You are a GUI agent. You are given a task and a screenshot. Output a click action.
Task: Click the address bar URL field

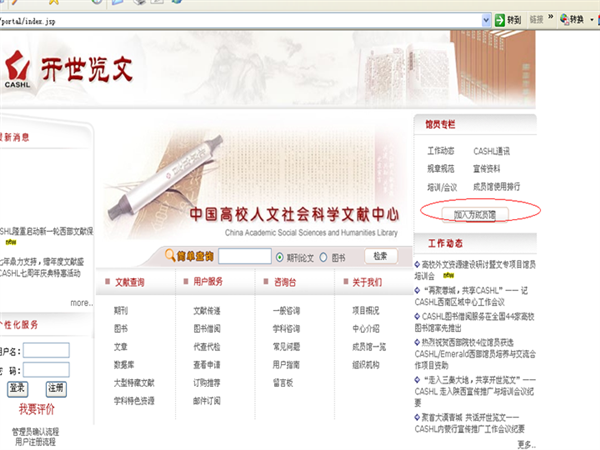point(240,21)
